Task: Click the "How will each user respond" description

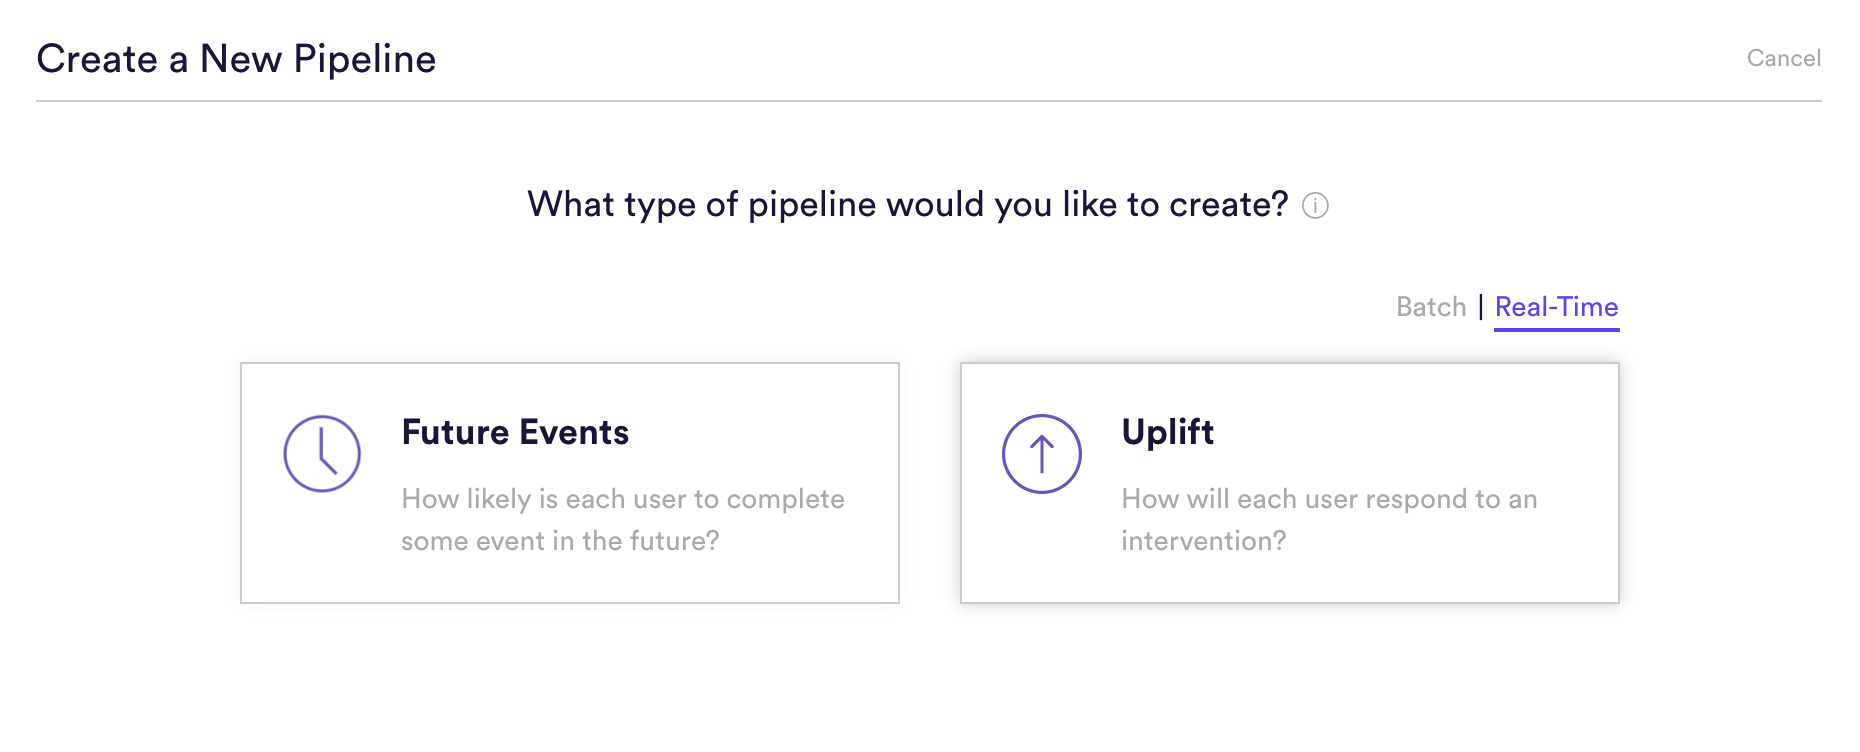Action: click(1329, 520)
